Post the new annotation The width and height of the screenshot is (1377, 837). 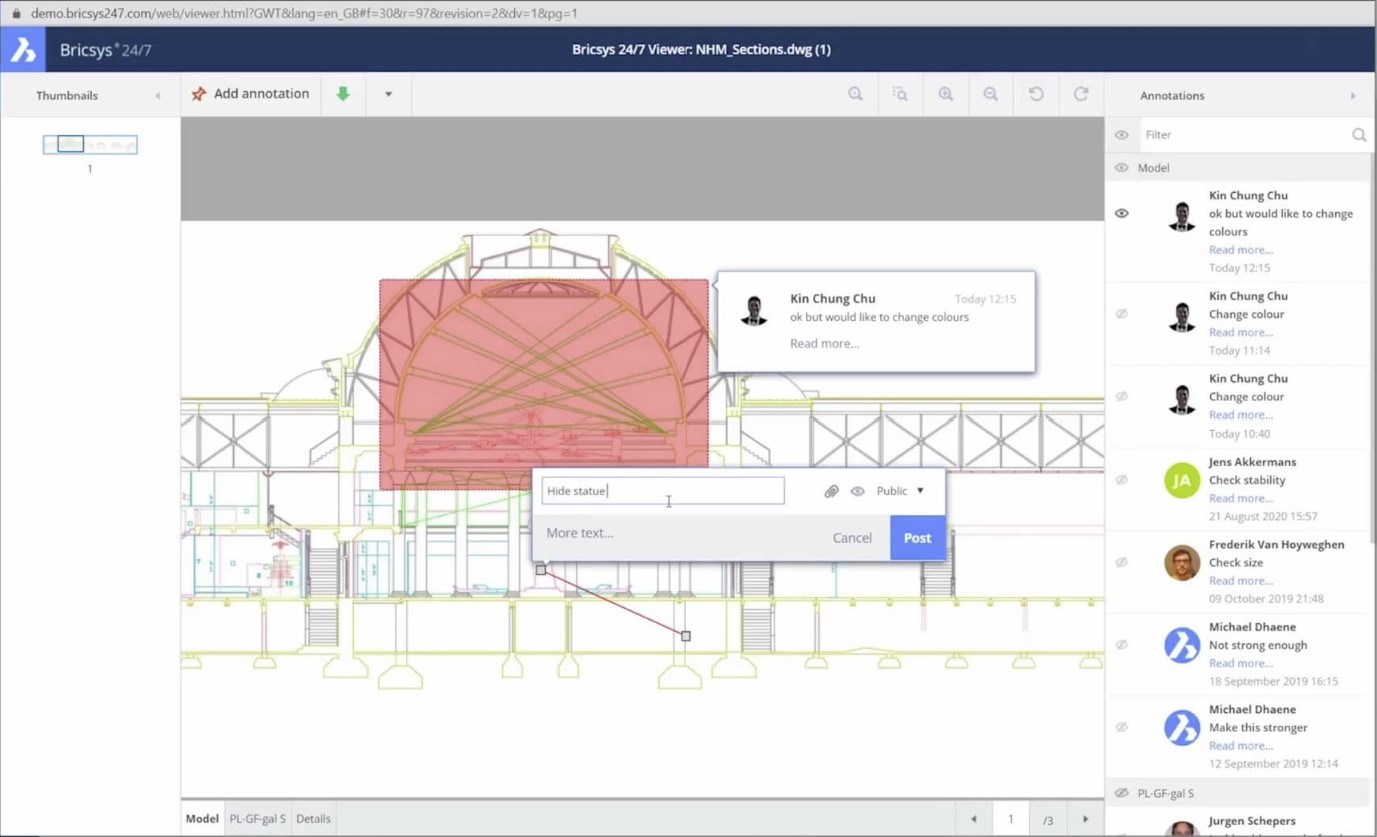[917, 538]
